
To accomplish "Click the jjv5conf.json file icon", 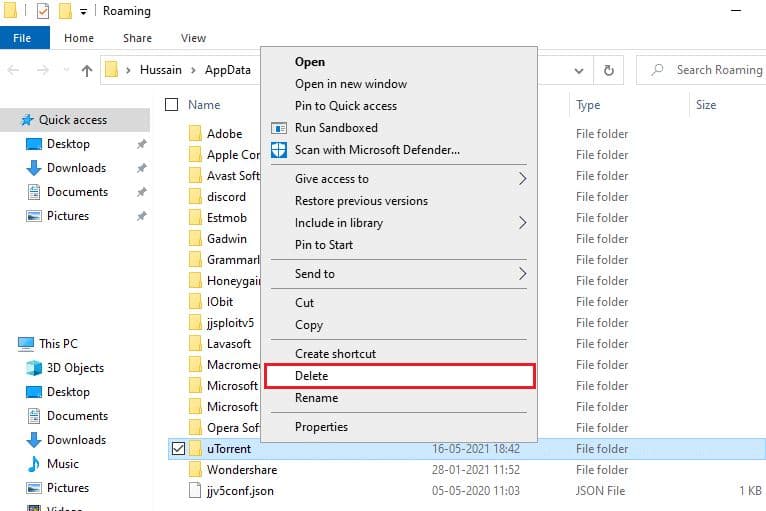I will 196,491.
